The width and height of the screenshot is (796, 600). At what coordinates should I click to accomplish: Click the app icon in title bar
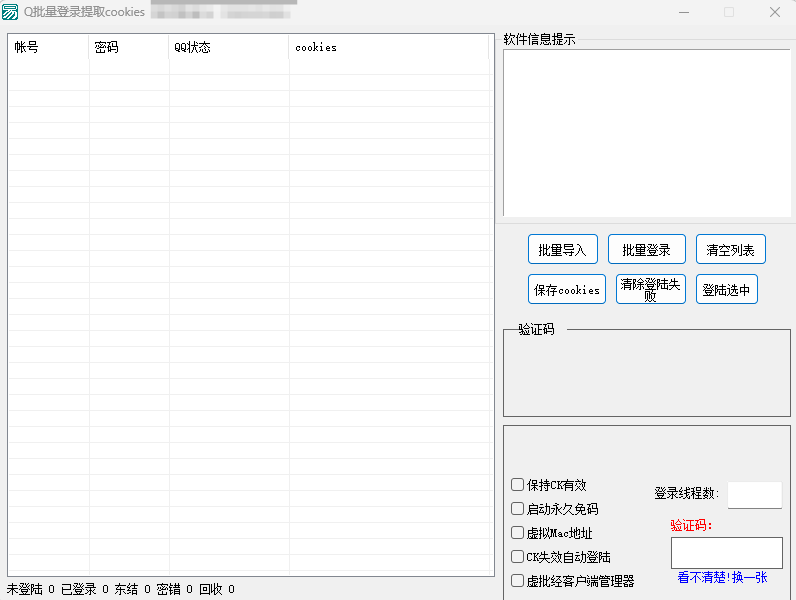10,12
